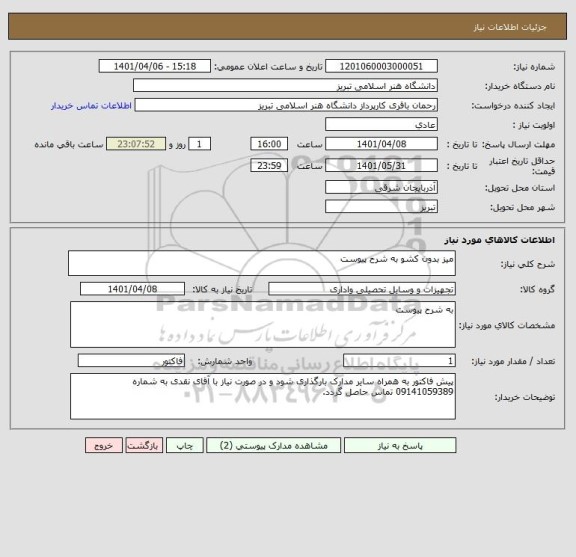Viewport: 576px width, 557px height.
Task: Click goods group field تجهیزات و وسایل تحصیلی
Action: pos(362,289)
